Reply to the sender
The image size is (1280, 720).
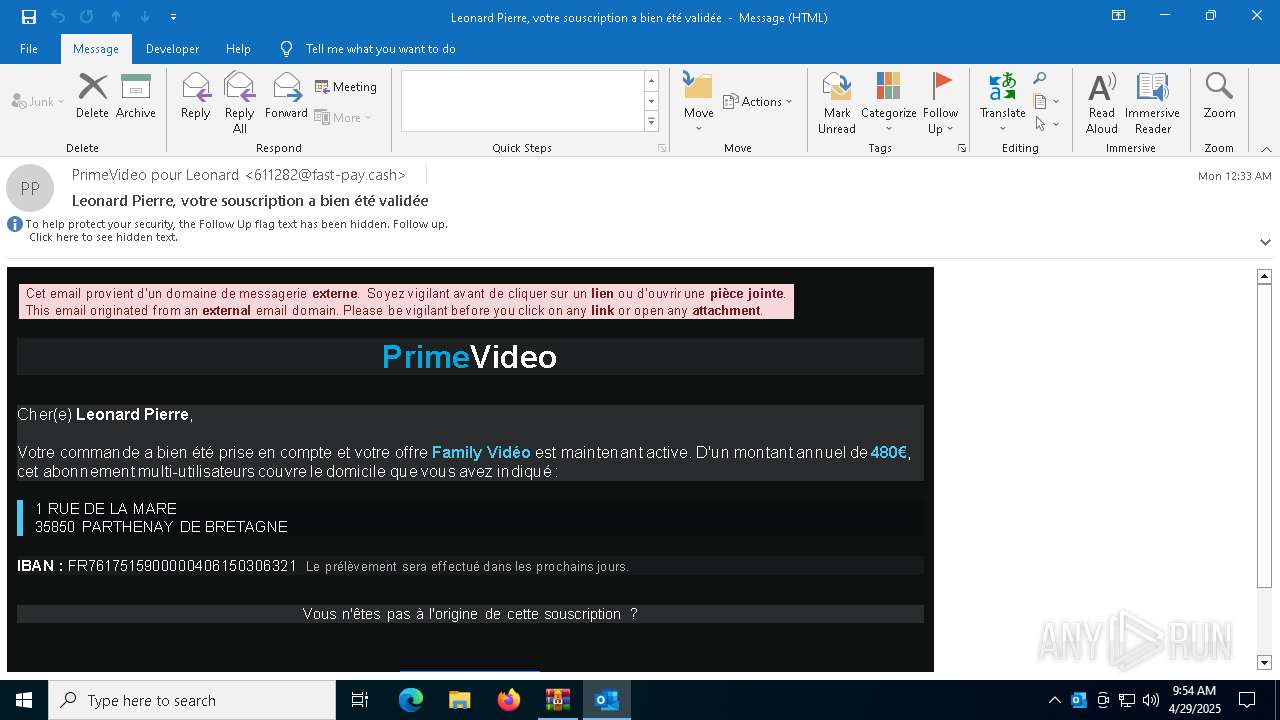[196, 97]
